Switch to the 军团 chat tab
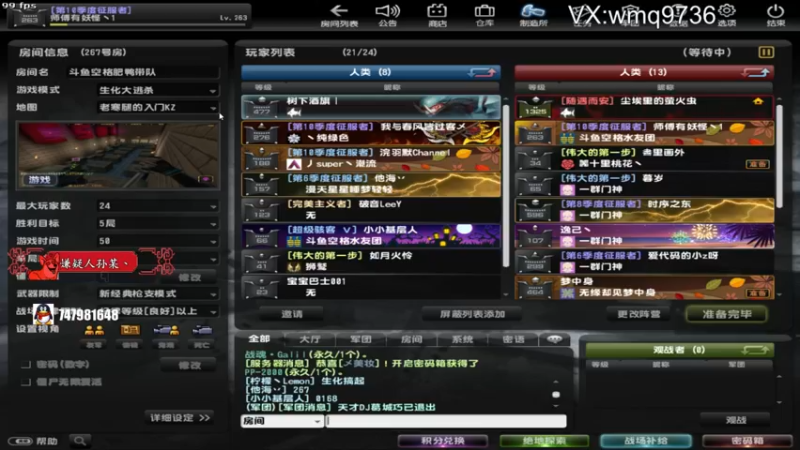Viewport: 800px width, 450px height. (x=361, y=339)
